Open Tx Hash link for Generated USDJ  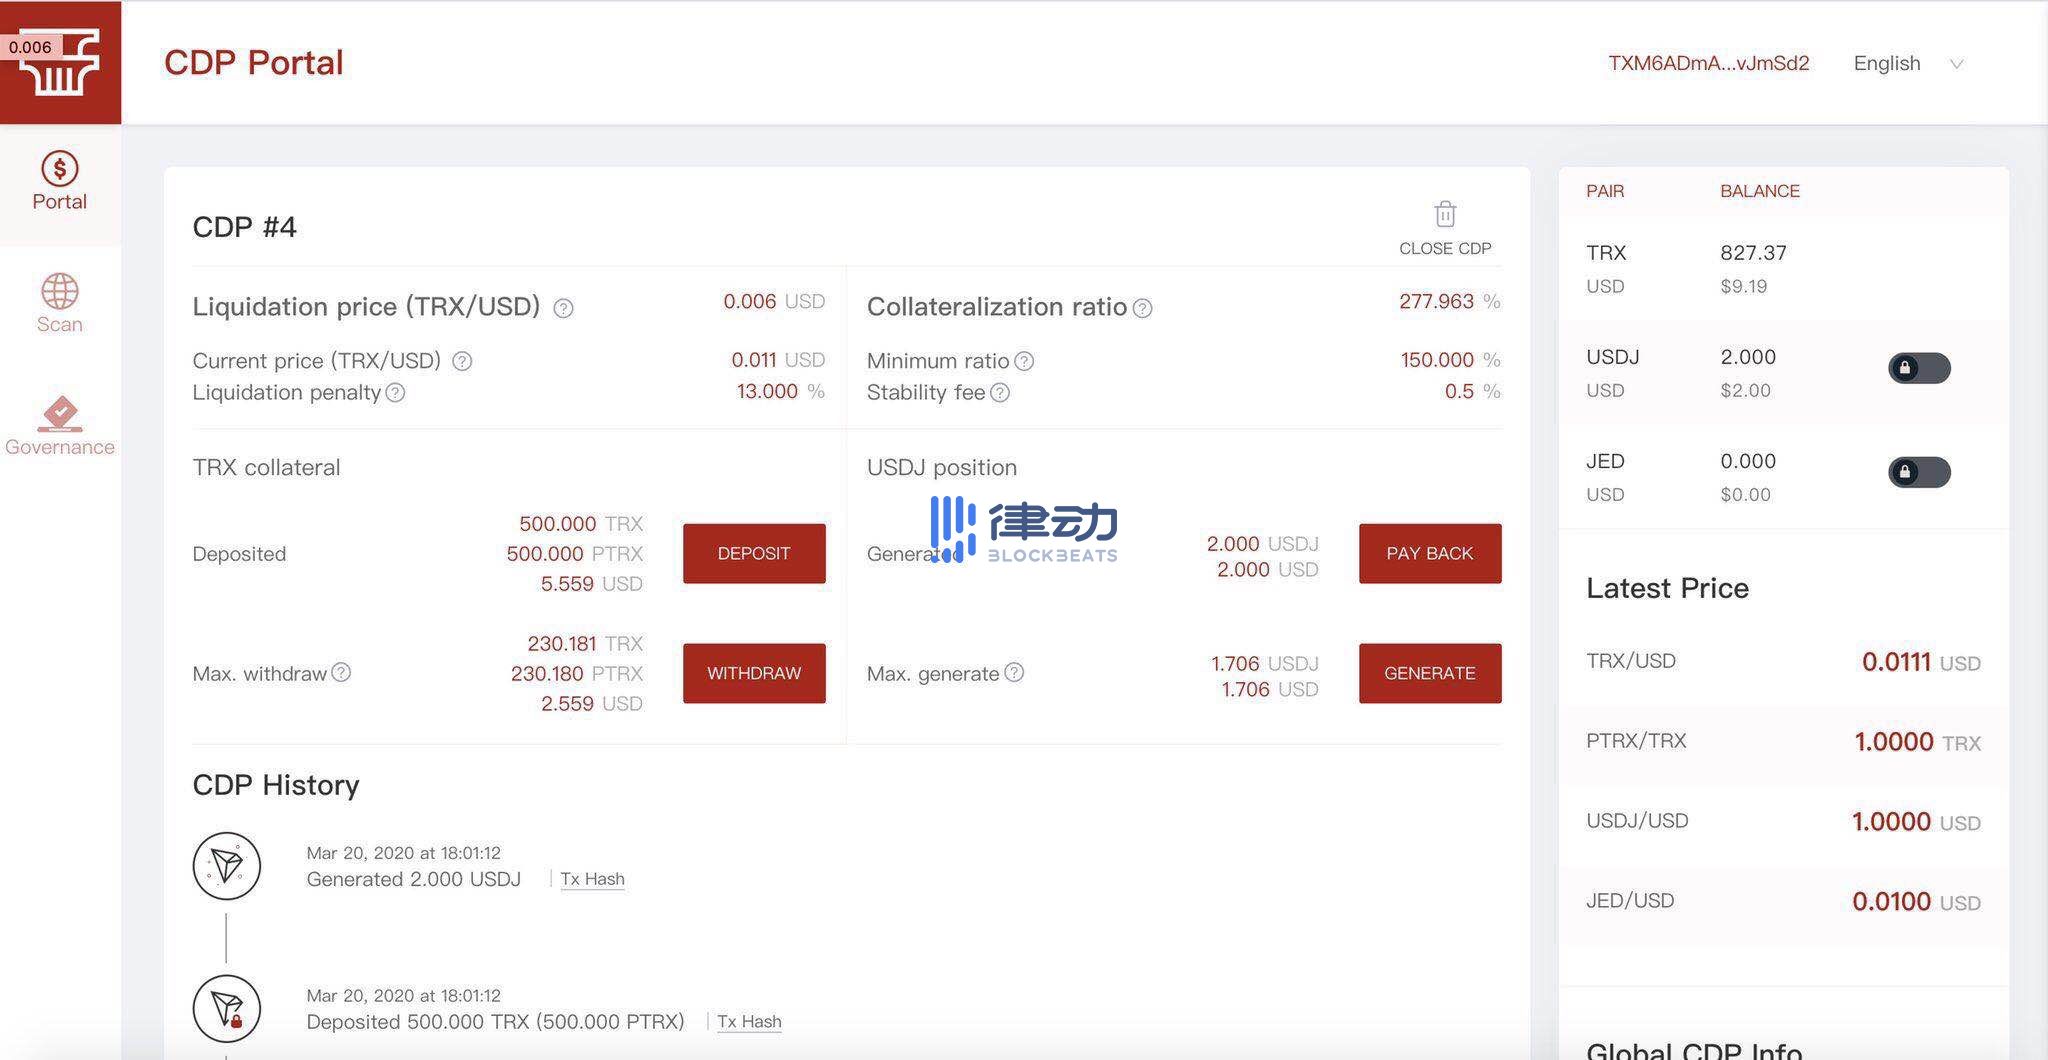[x=592, y=879]
